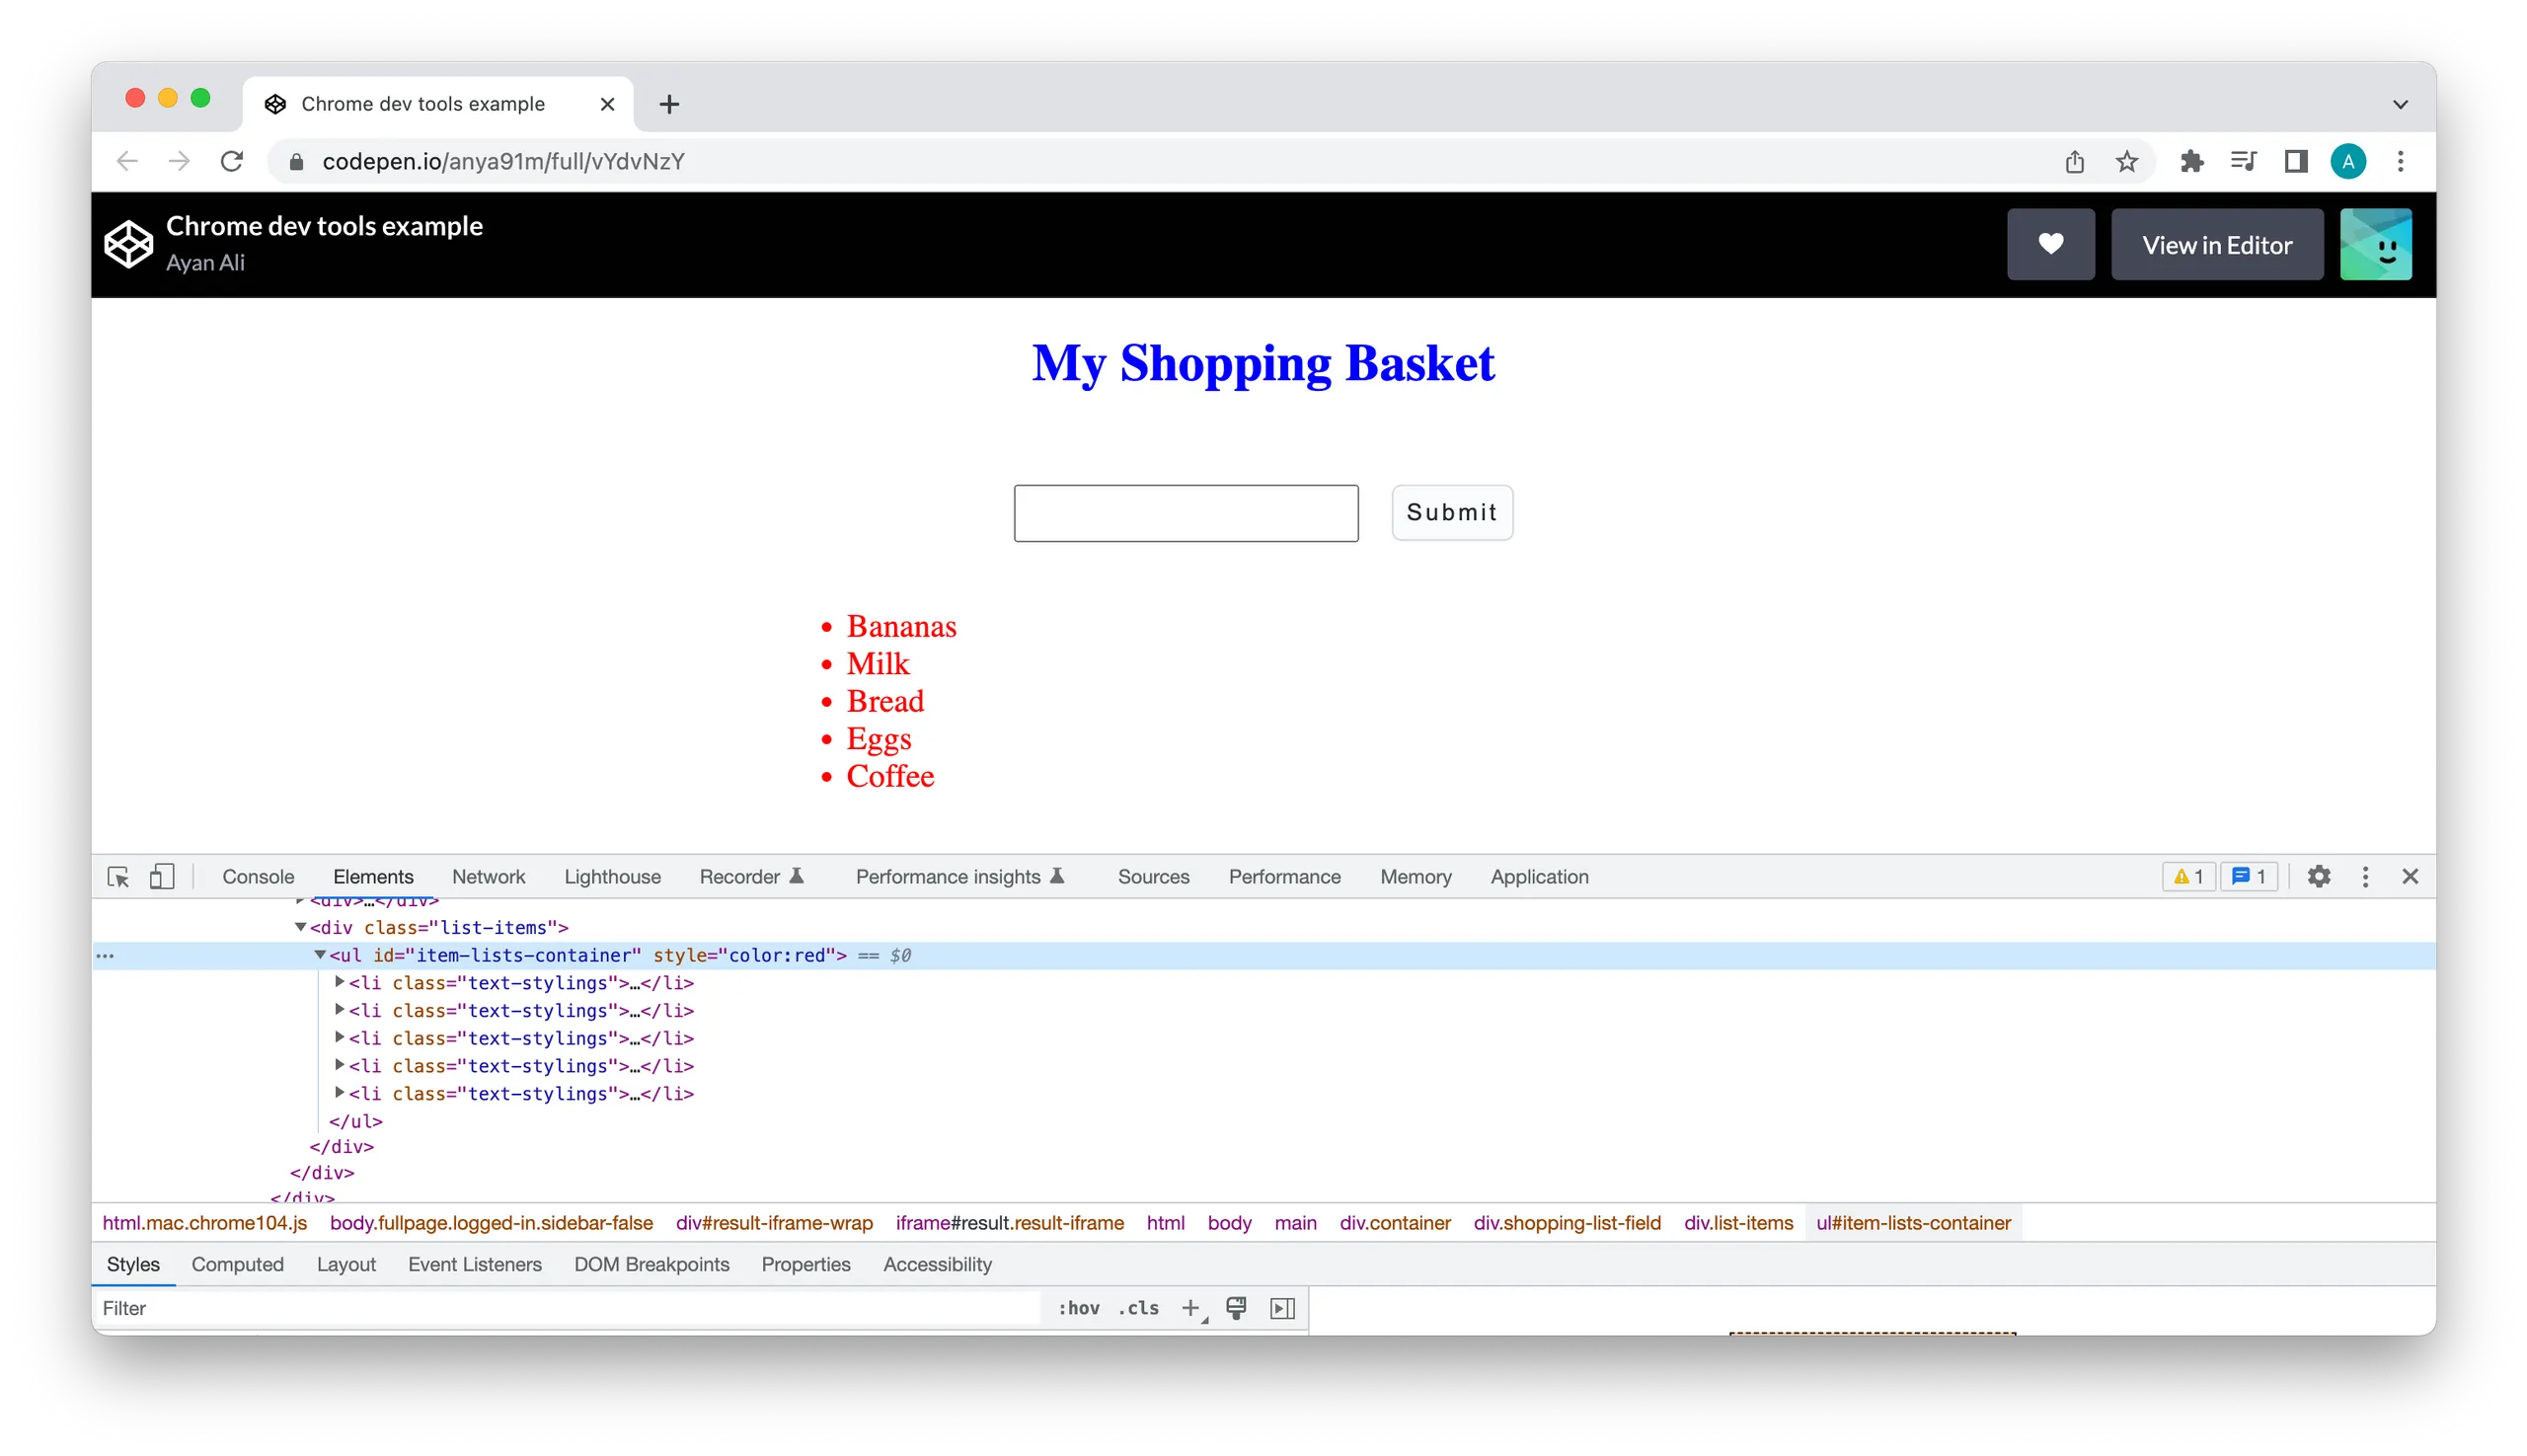2527x1456 pixels.
Task: Switch to the Network tab
Action: [488, 877]
